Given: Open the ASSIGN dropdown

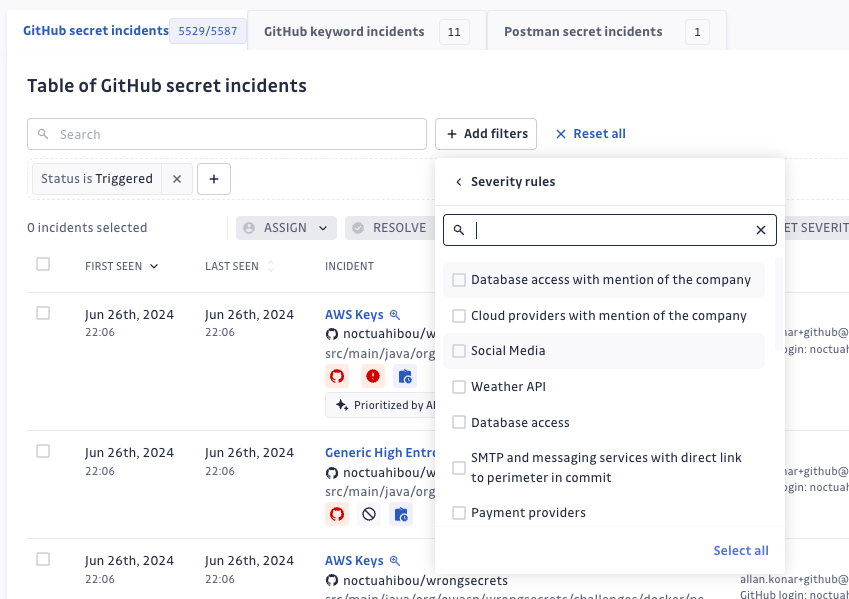Looking at the screenshot, I should click(286, 227).
